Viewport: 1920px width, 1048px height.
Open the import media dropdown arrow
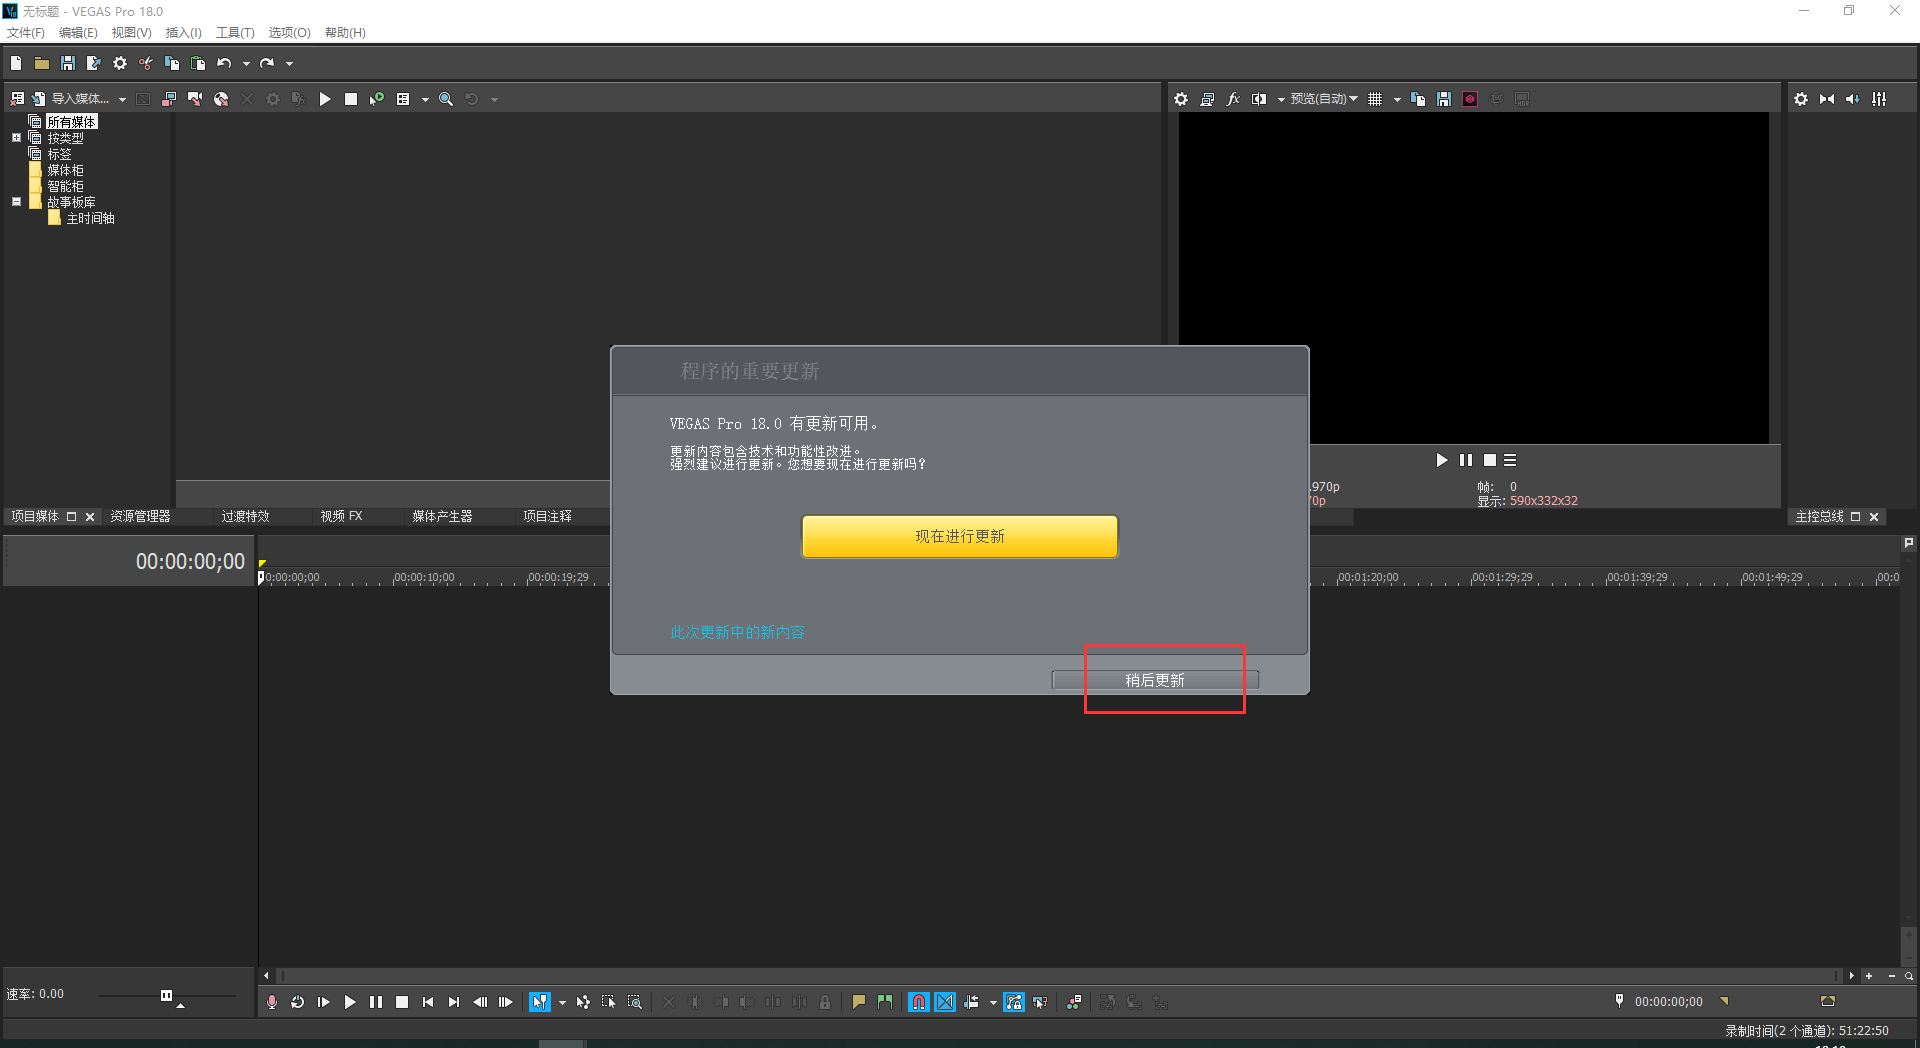pos(122,100)
